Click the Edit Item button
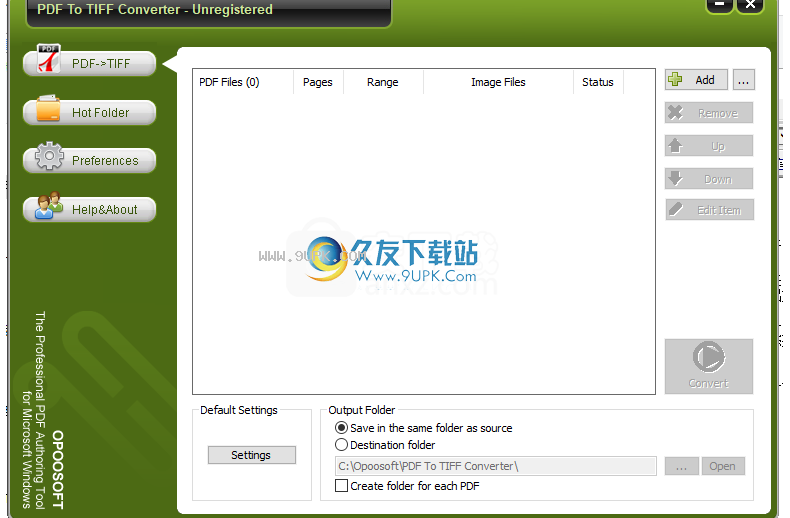Image resolution: width=790 pixels, height=518 pixels. tap(709, 210)
